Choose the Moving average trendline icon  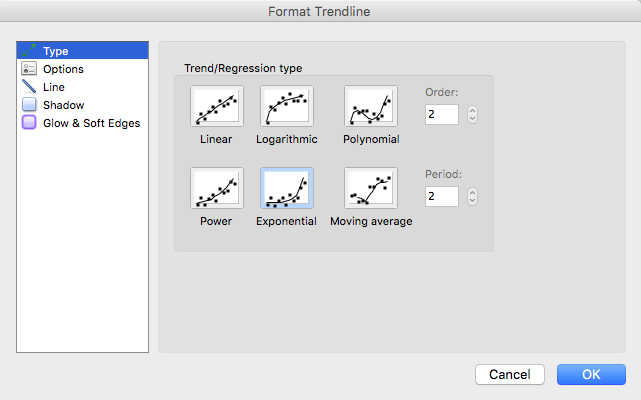[x=371, y=188]
